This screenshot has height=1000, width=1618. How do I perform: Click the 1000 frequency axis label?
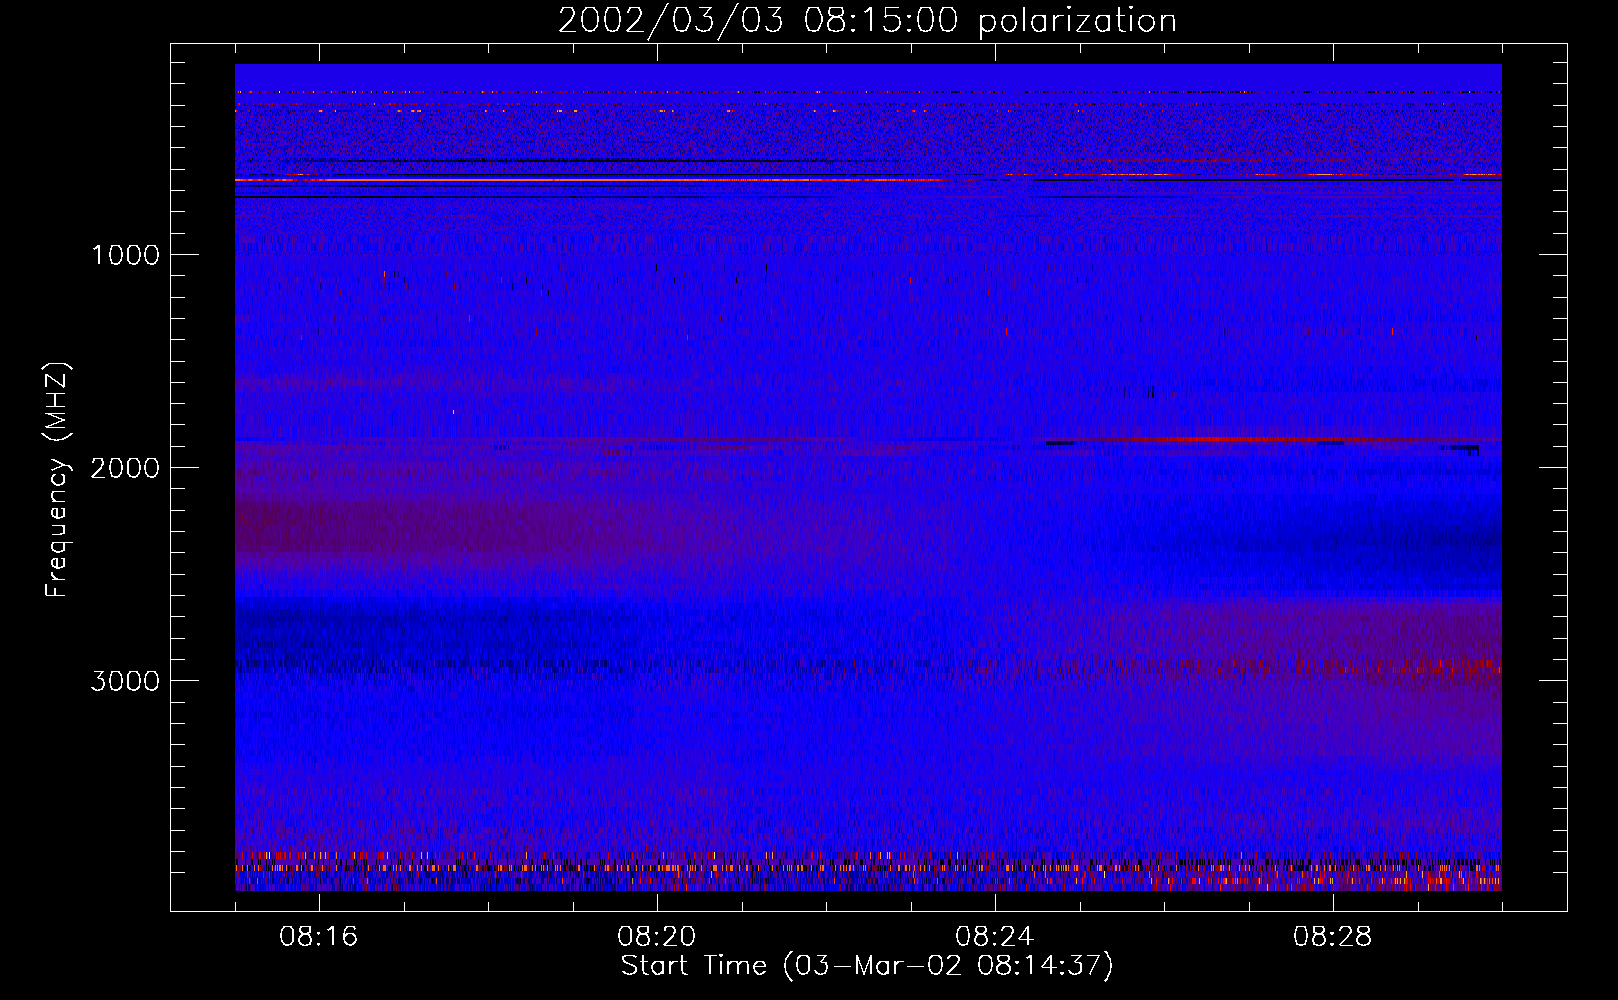pyautogui.click(x=125, y=255)
